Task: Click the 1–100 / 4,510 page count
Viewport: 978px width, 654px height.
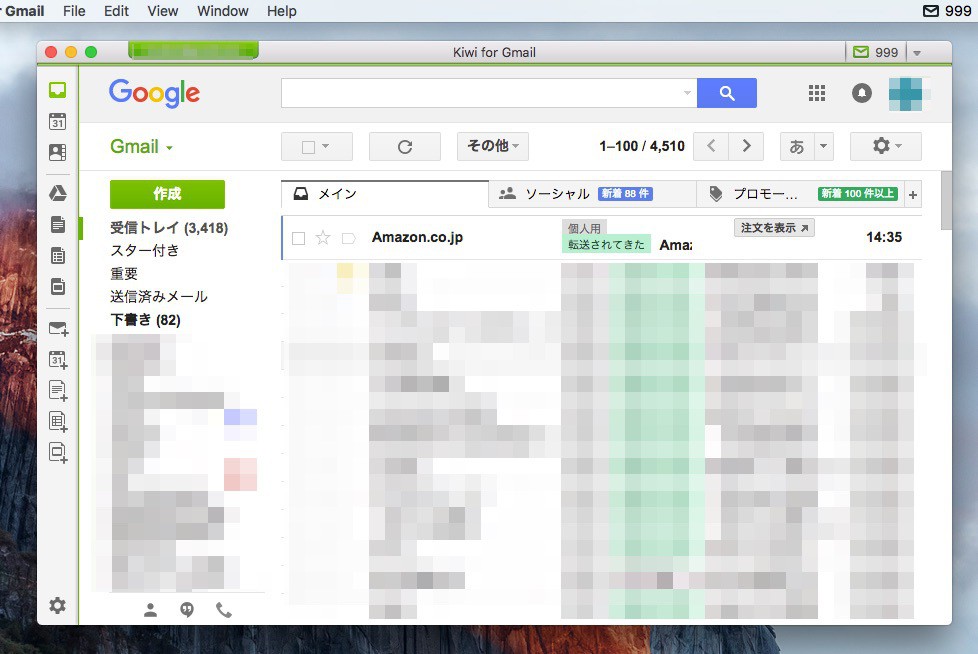Action: coord(642,147)
